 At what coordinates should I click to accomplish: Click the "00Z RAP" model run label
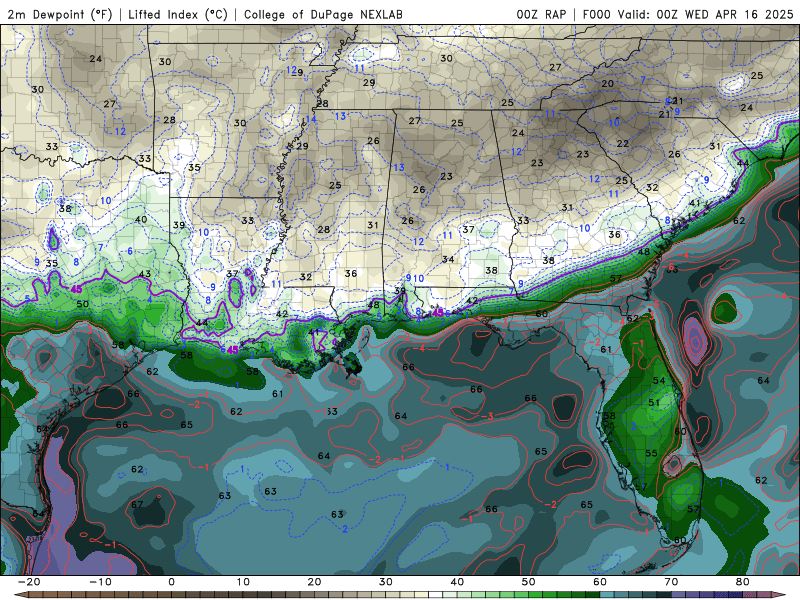(541, 14)
